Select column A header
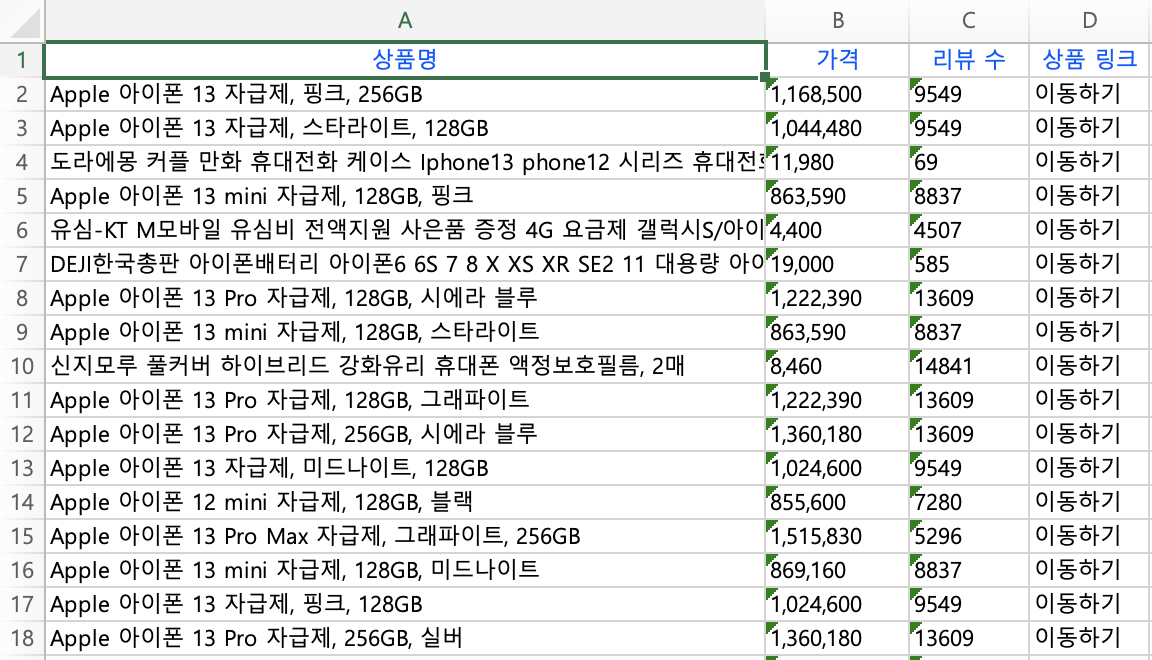This screenshot has width=1152, height=660. click(405, 21)
